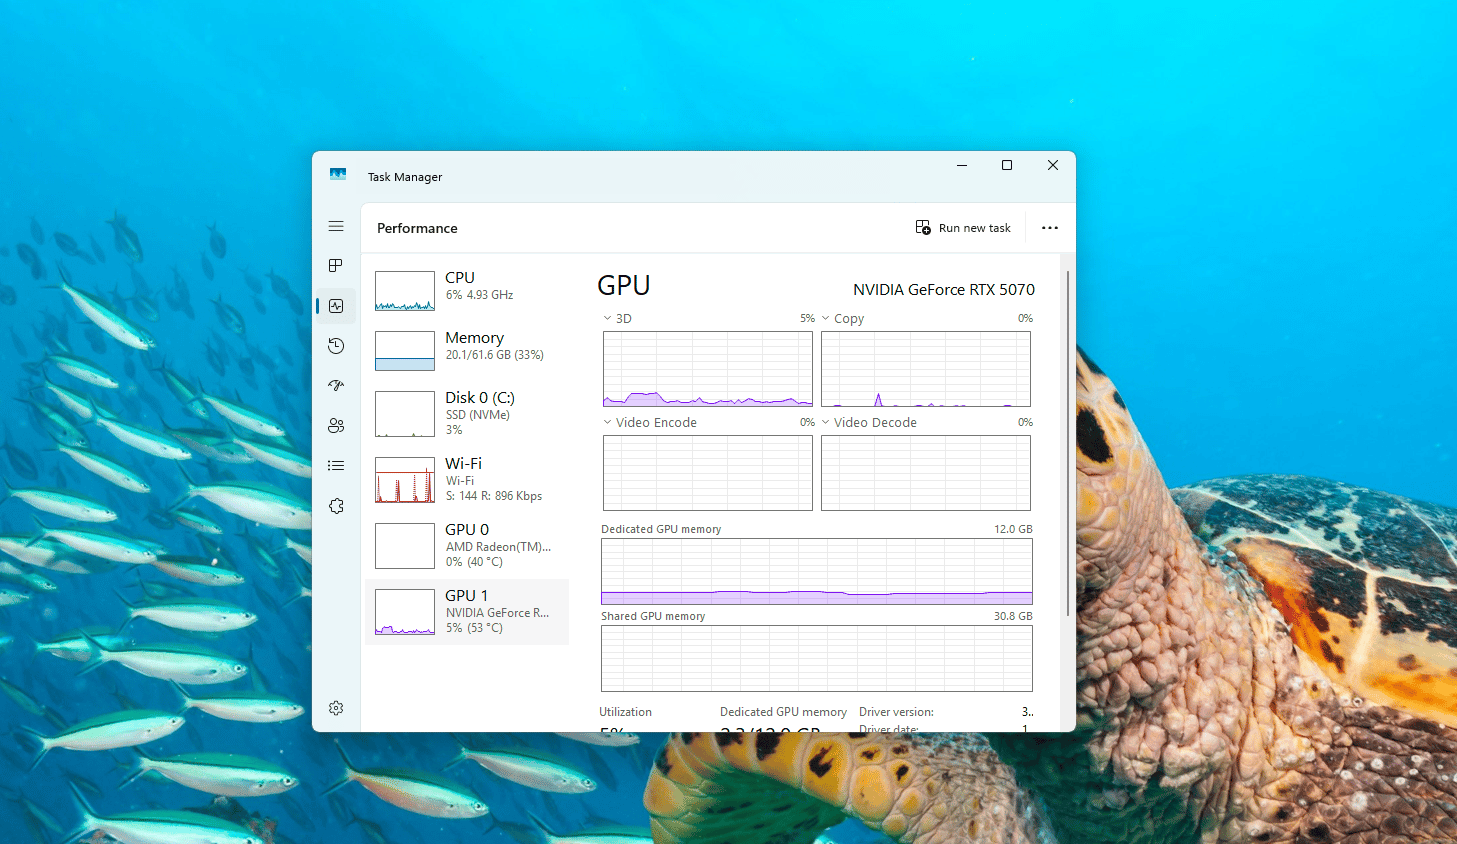Viewport: 1457px width, 844px height.
Task: Open the hamburger navigation menu
Action: click(x=336, y=226)
